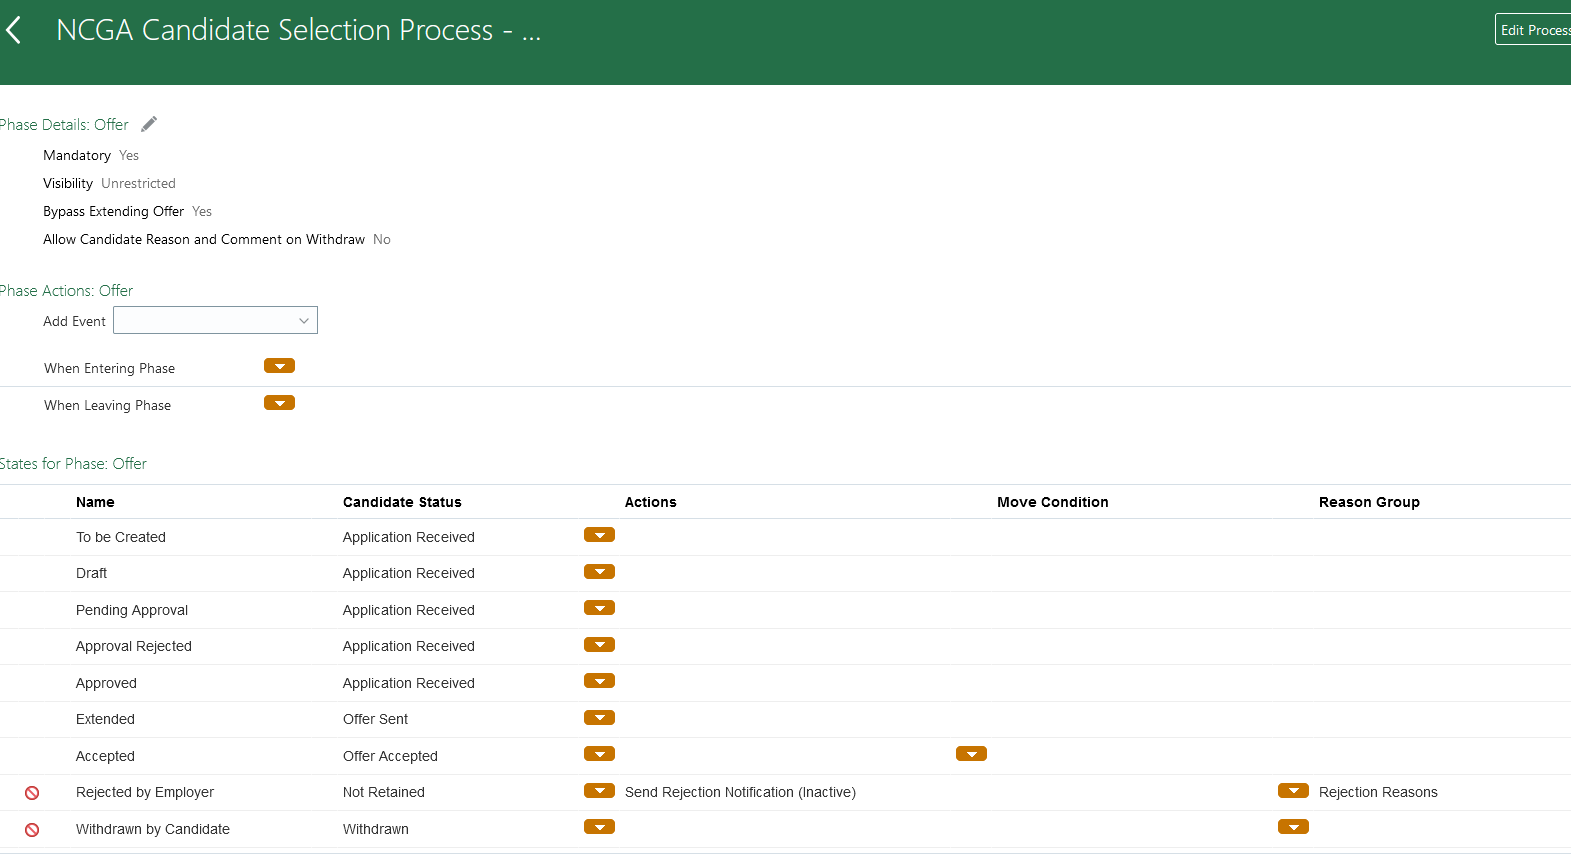The height and width of the screenshot is (858, 1571).
Task: Click the Candidate Status column header
Action: coord(402,502)
